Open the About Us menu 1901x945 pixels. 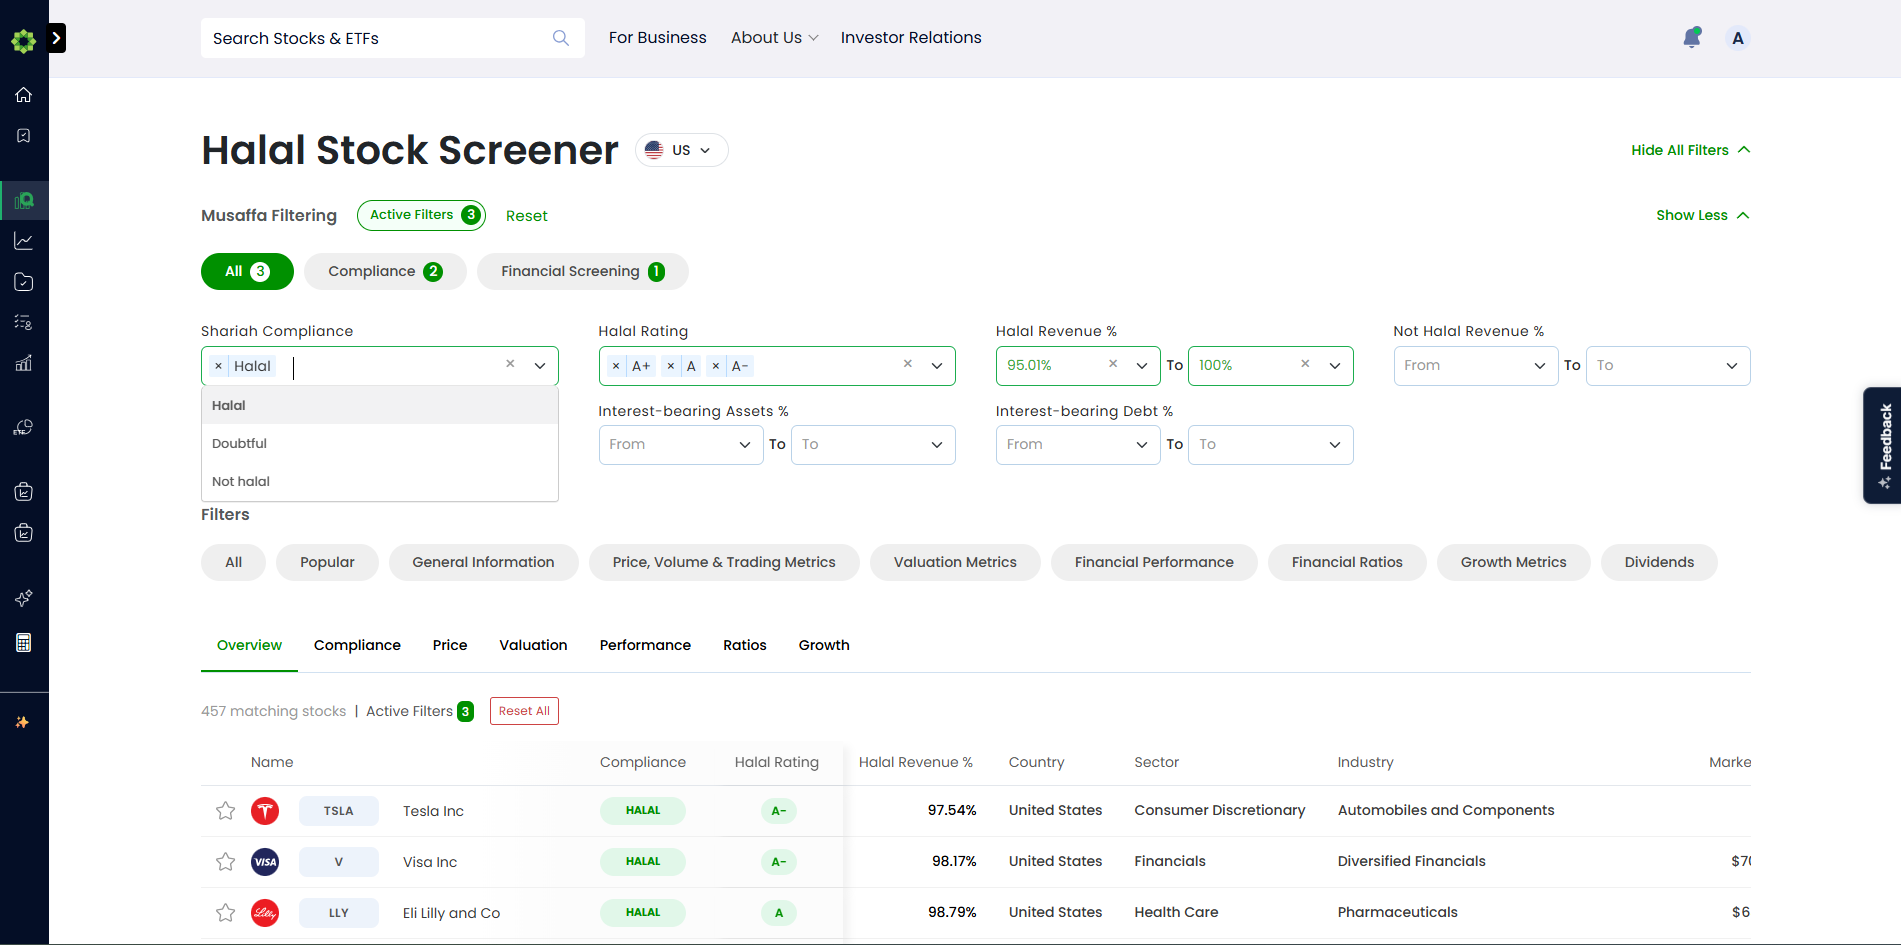tap(775, 38)
